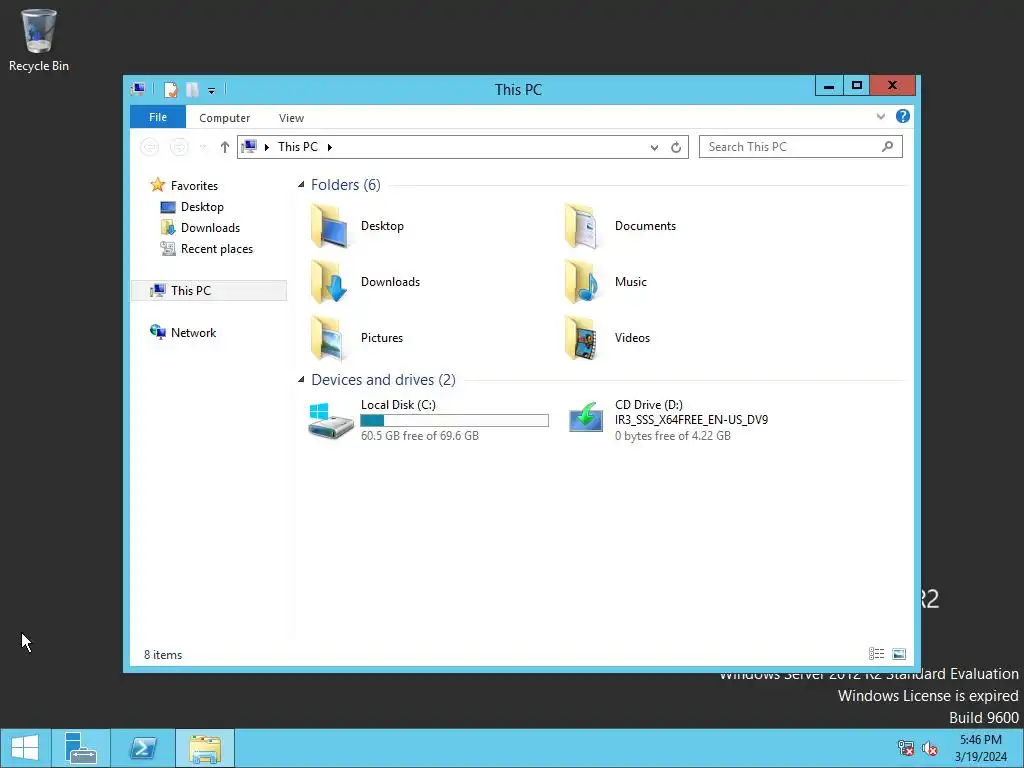The image size is (1024, 768).
Task: Open the Customize Quick Access Toolbar arrow
Action: coord(211,91)
